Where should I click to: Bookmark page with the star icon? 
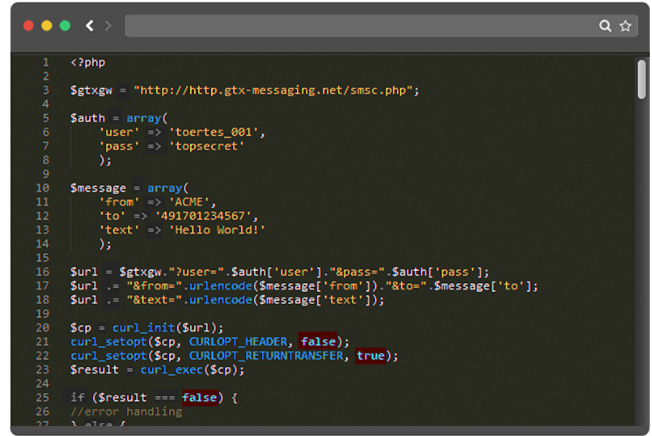[625, 26]
